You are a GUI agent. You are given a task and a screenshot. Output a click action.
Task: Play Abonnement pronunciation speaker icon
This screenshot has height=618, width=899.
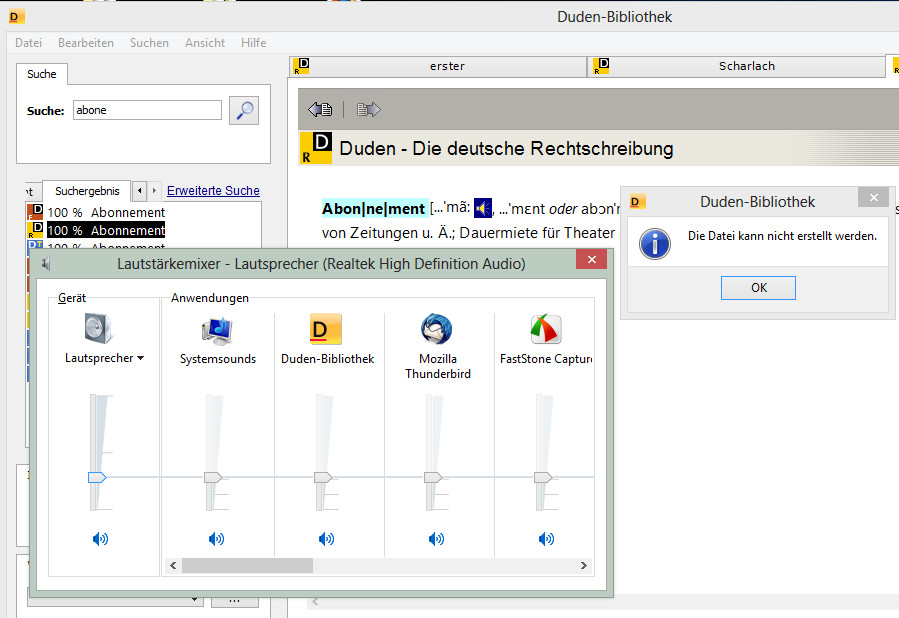[x=483, y=208]
